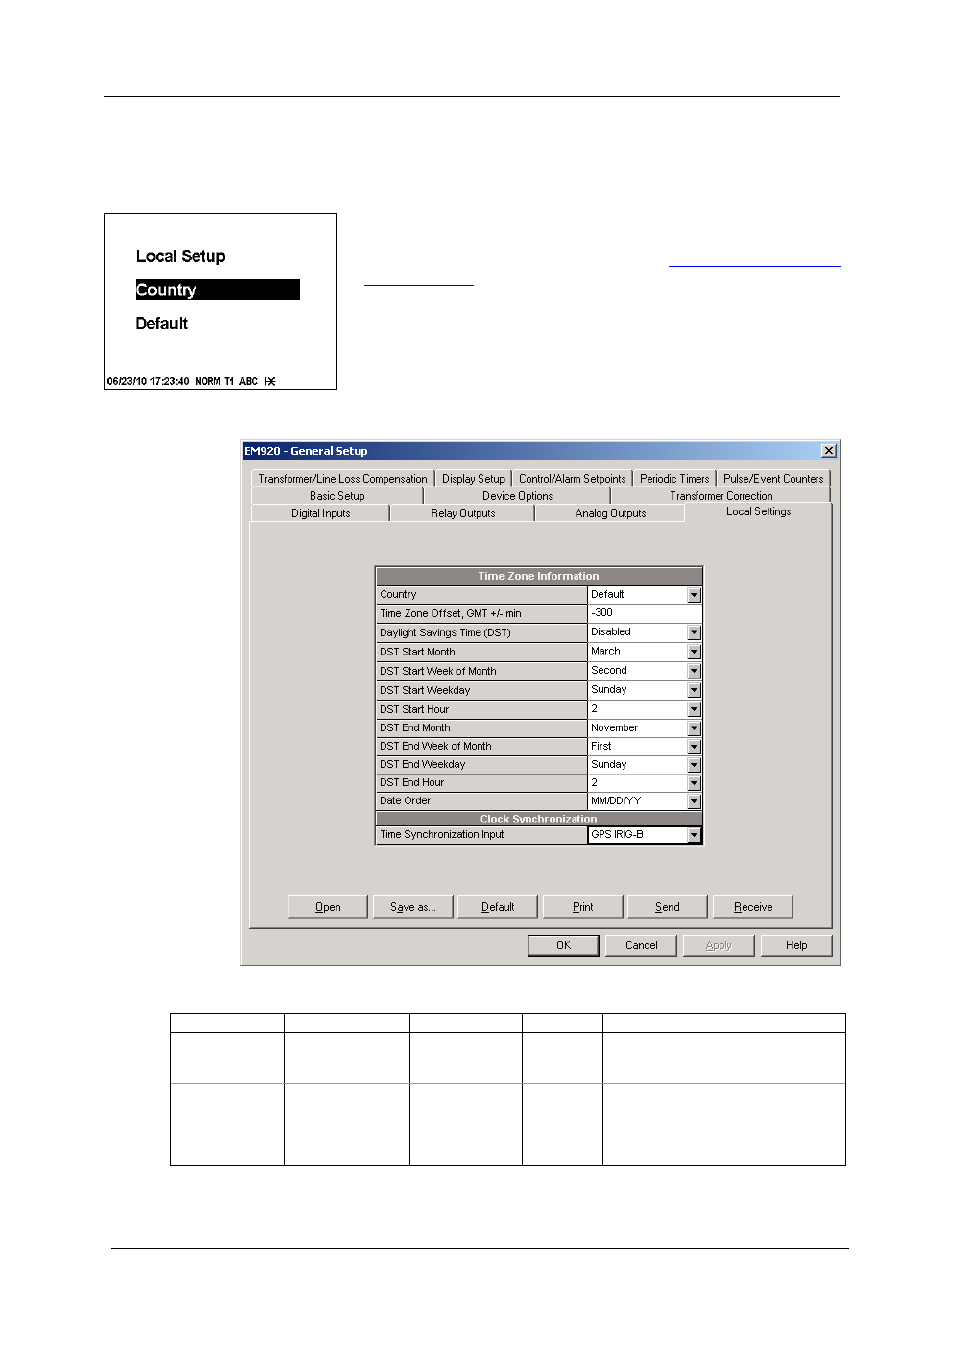This screenshot has width=954, height=1350.
Task: Click the Save as... button
Action: point(413,907)
